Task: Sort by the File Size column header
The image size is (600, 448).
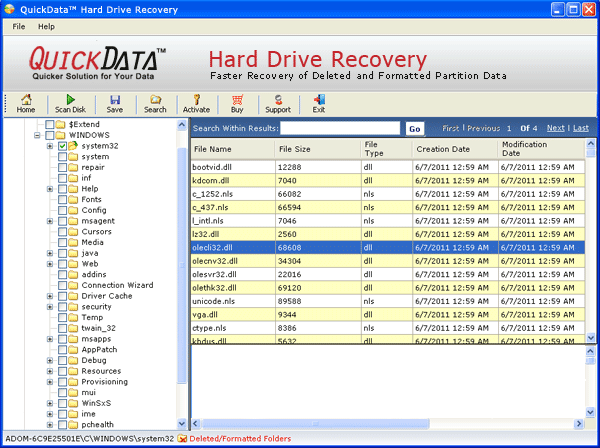Action: (x=318, y=149)
